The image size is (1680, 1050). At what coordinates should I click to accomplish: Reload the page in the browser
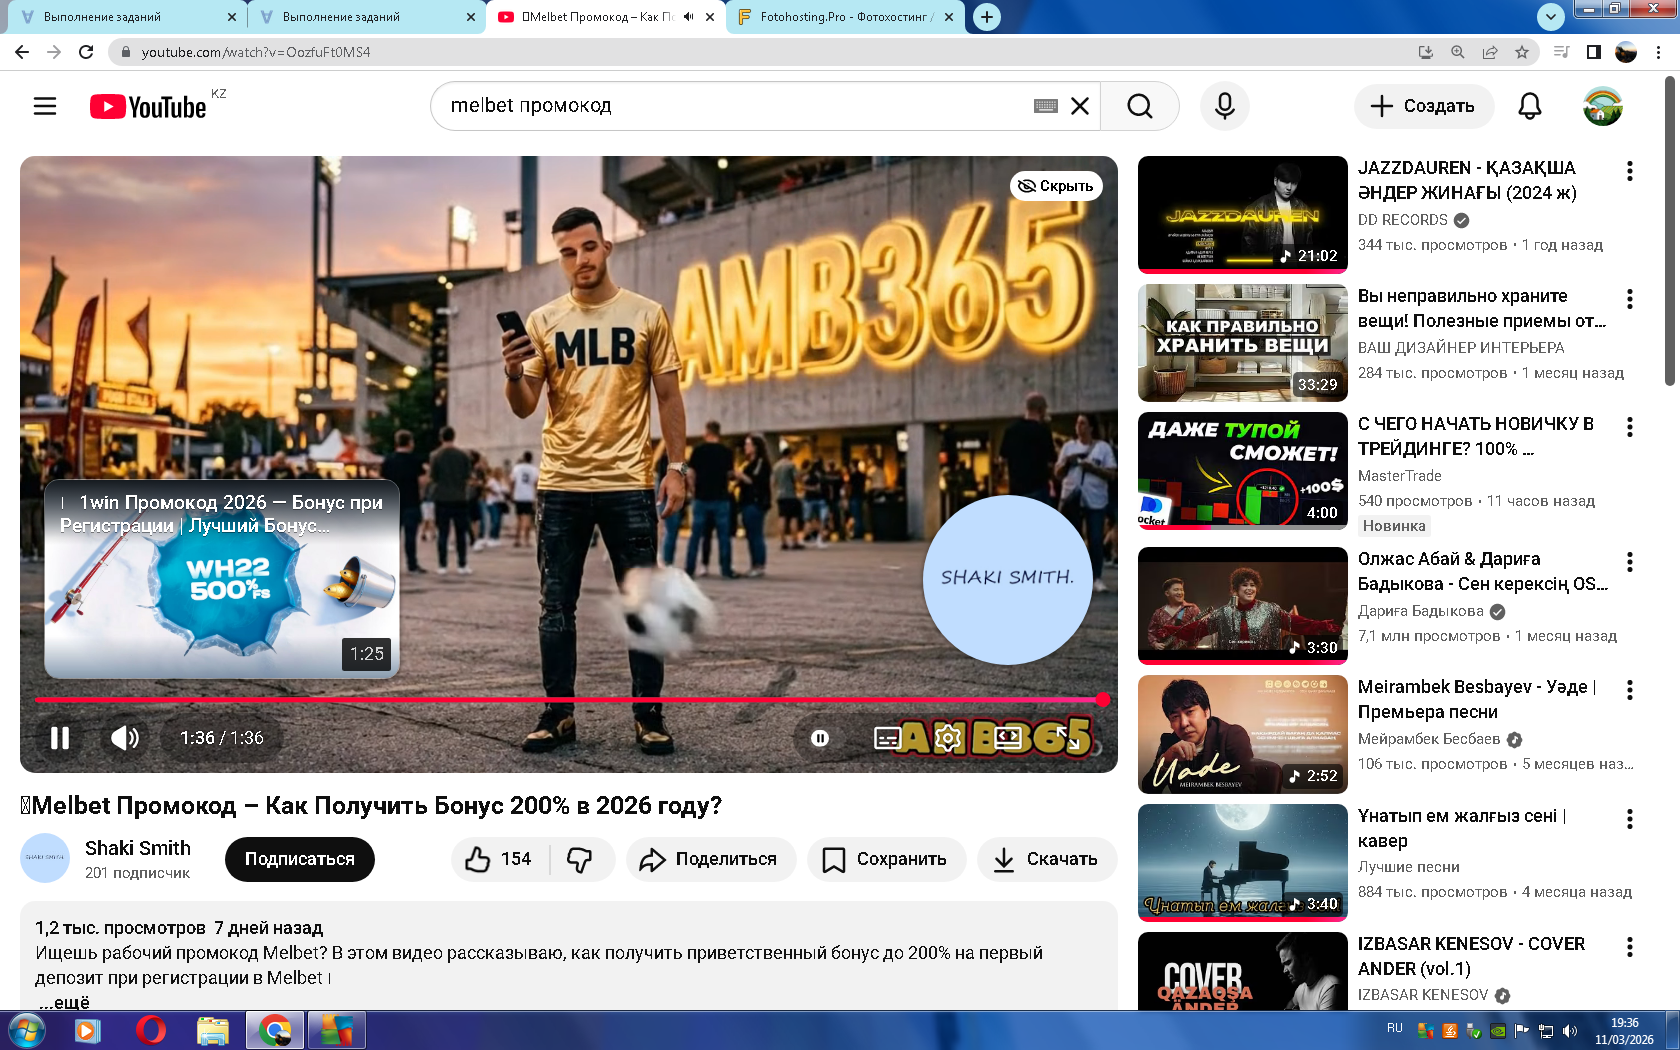tap(86, 52)
